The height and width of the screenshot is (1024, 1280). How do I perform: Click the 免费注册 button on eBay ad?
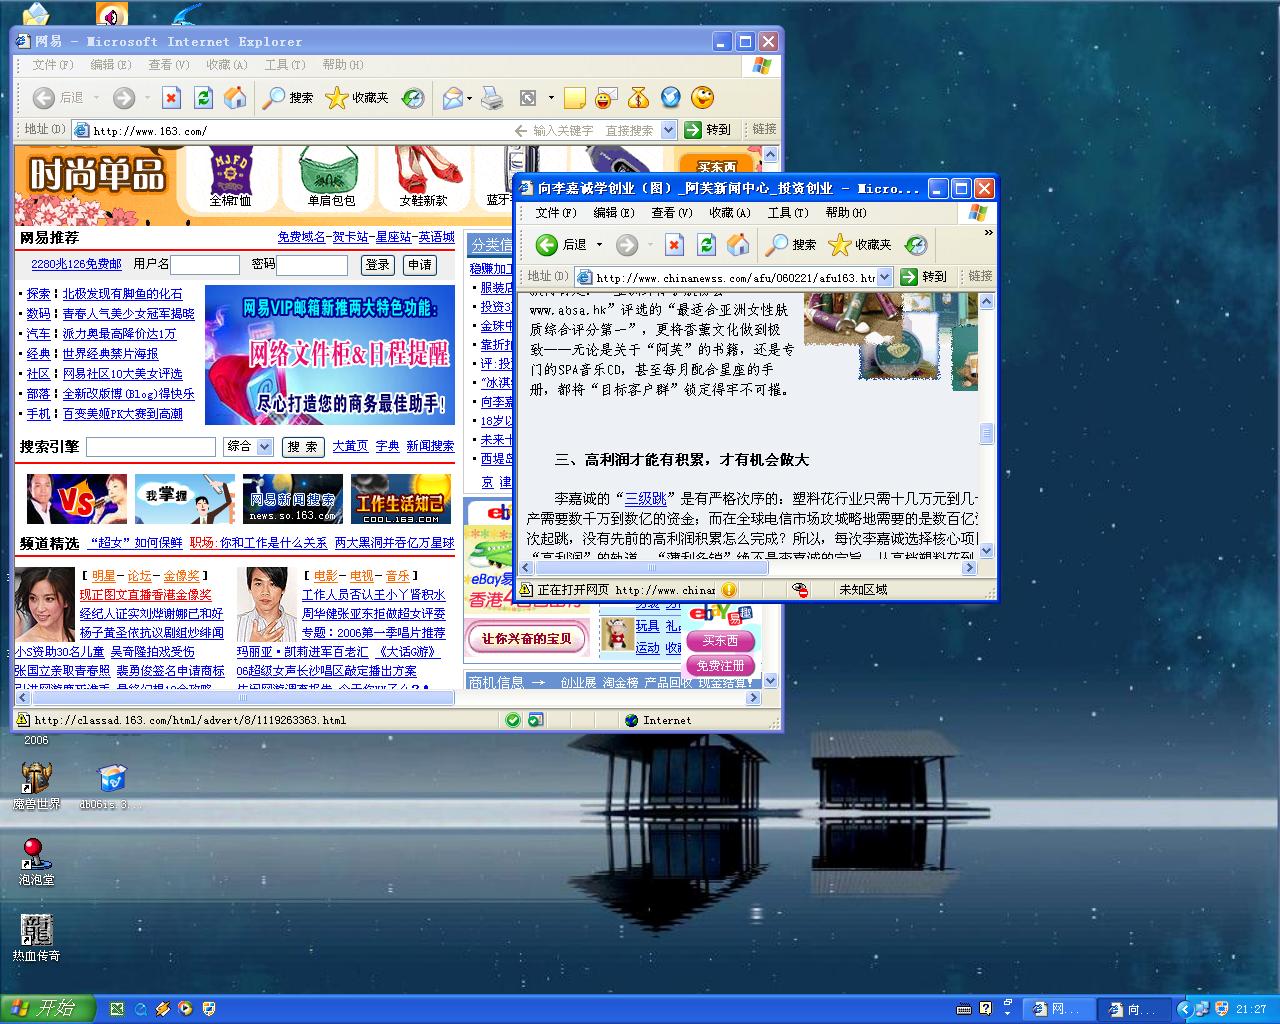(720, 665)
